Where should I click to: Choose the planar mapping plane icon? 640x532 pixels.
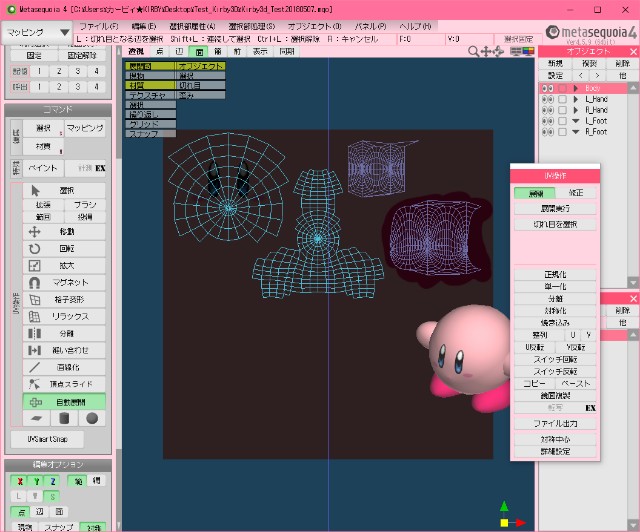point(36,418)
